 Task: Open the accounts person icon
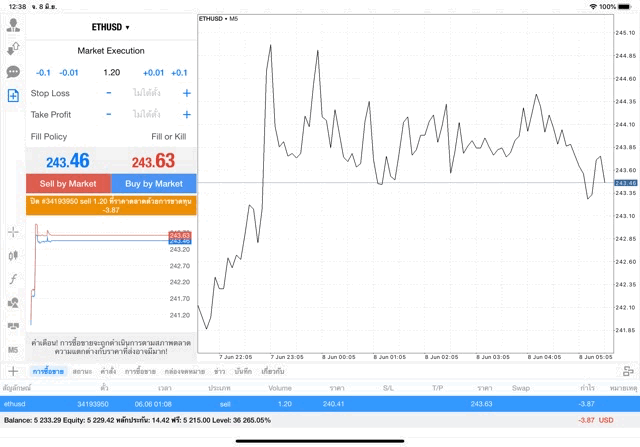coord(13,25)
